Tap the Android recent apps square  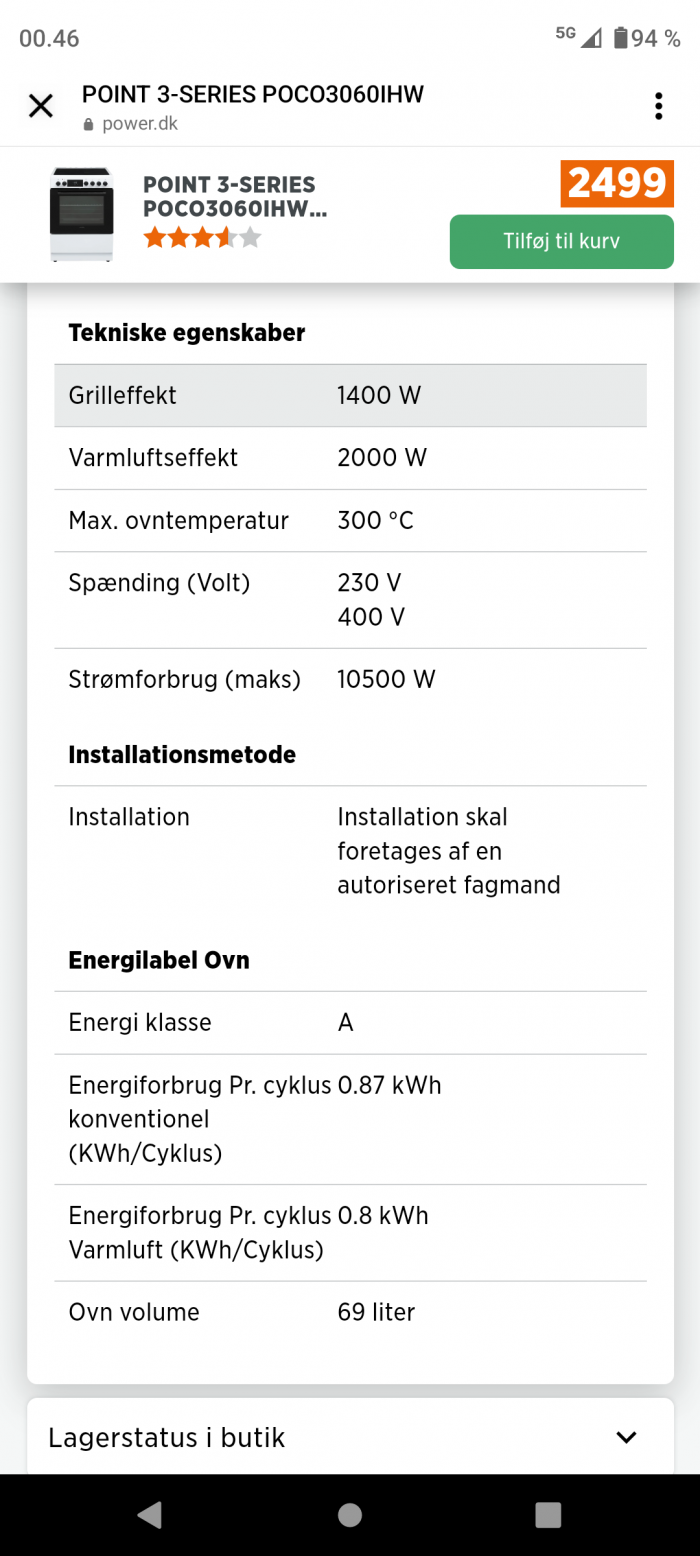[548, 1514]
